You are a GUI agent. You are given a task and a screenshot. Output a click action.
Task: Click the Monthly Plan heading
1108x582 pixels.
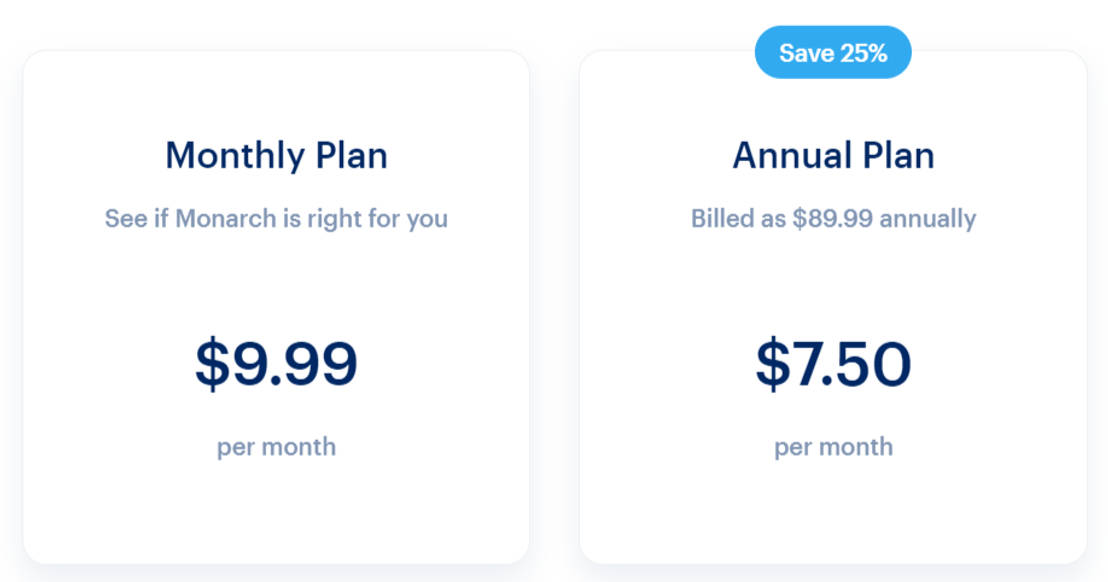277,155
